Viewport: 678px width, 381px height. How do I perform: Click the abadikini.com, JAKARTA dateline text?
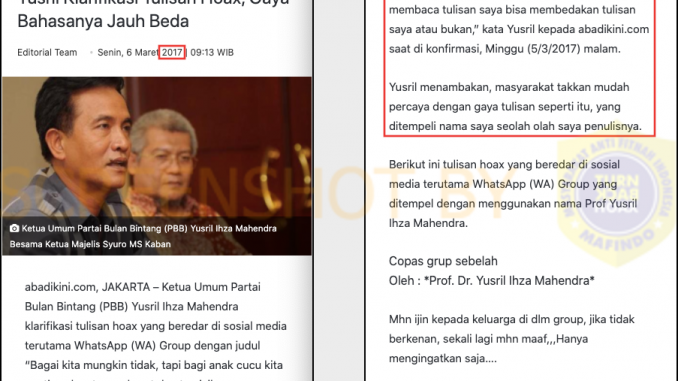pyautogui.click(x=85, y=287)
